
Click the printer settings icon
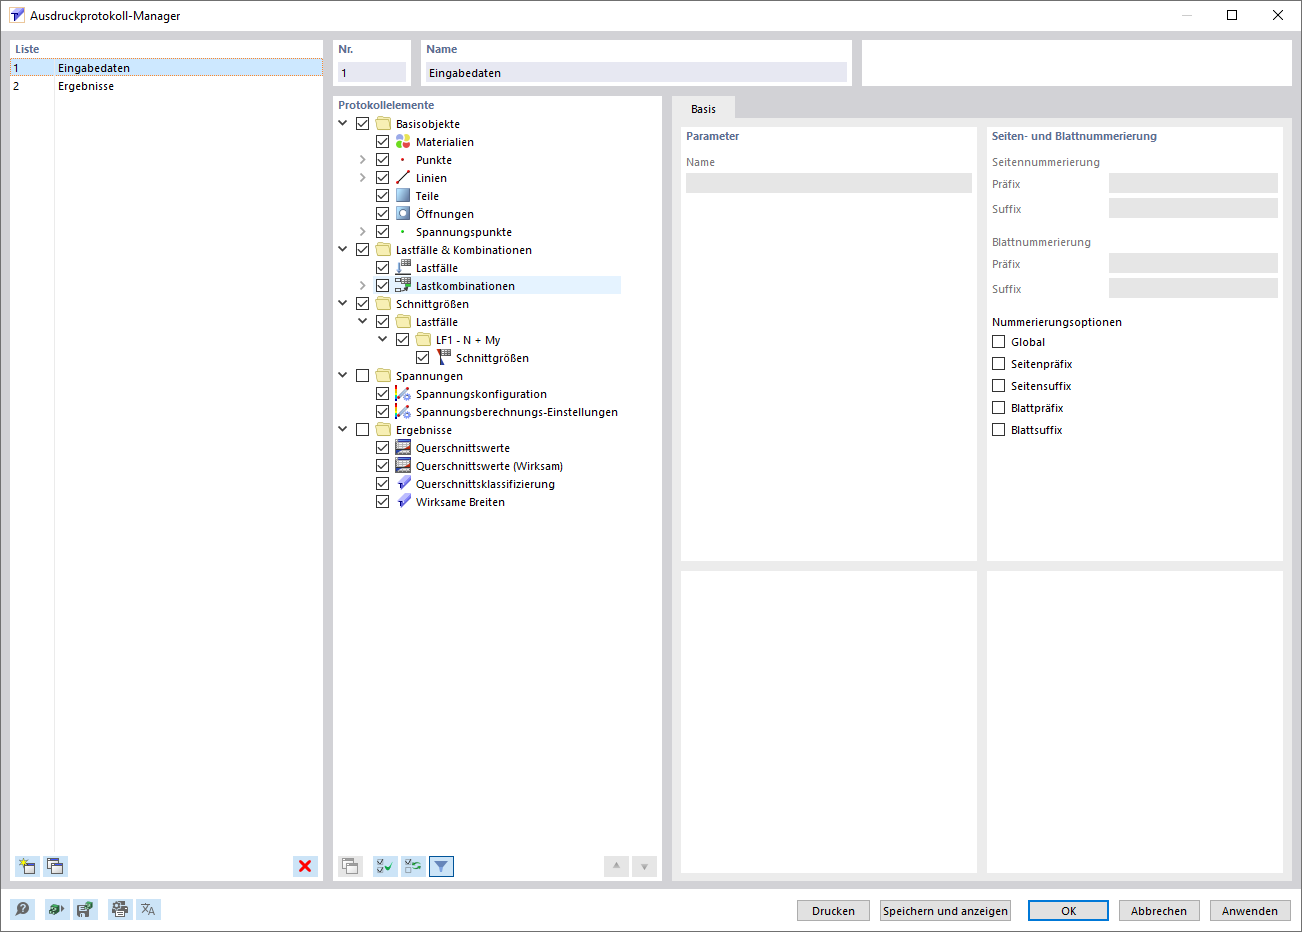[120, 909]
